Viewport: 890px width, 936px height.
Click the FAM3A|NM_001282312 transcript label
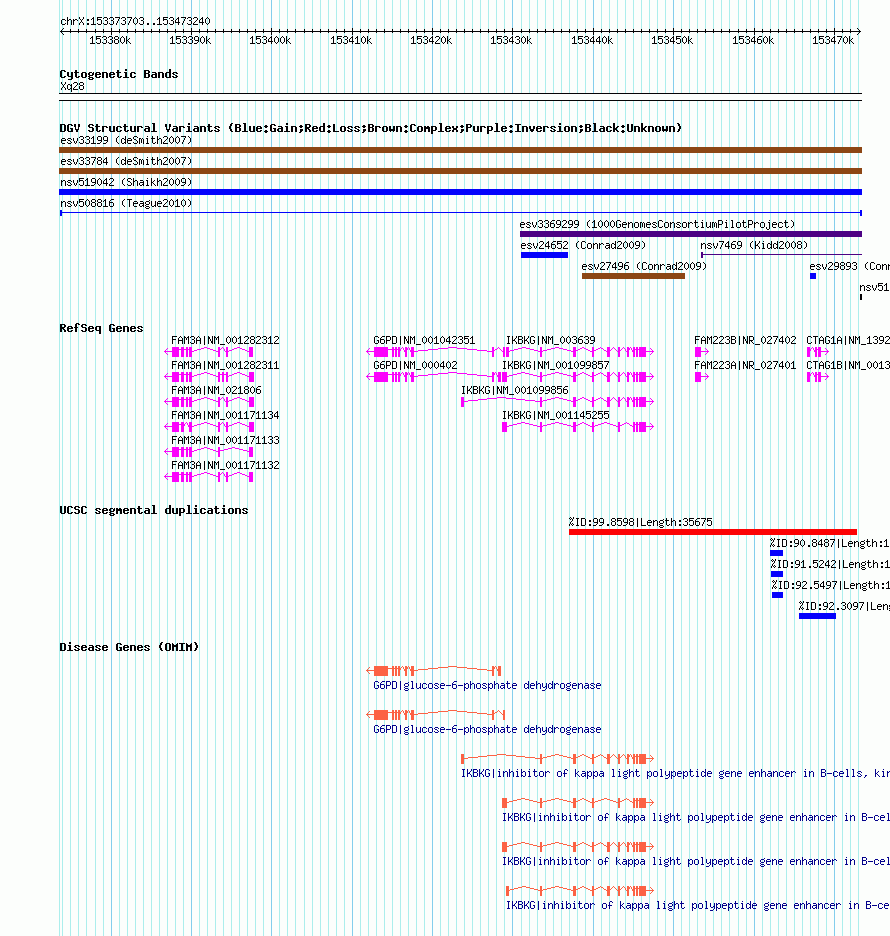(225, 340)
